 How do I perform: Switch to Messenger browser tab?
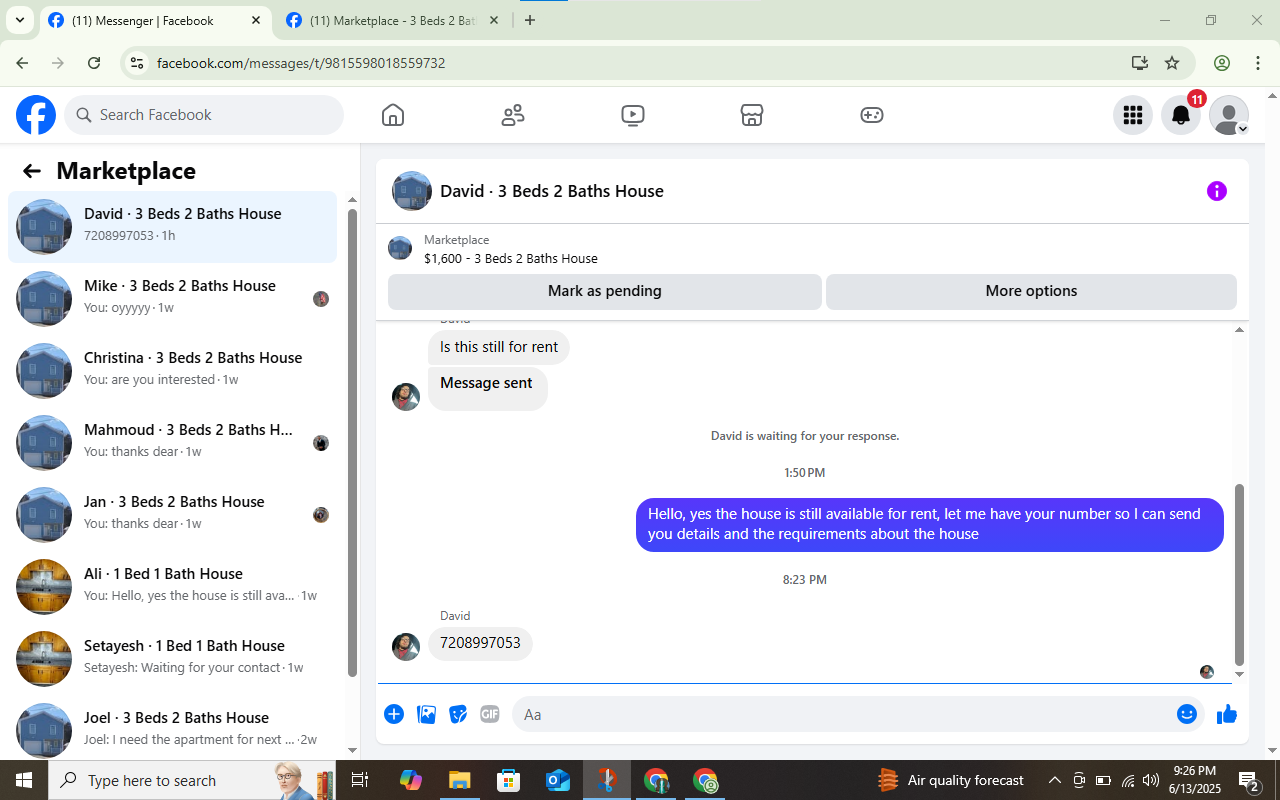click(154, 21)
